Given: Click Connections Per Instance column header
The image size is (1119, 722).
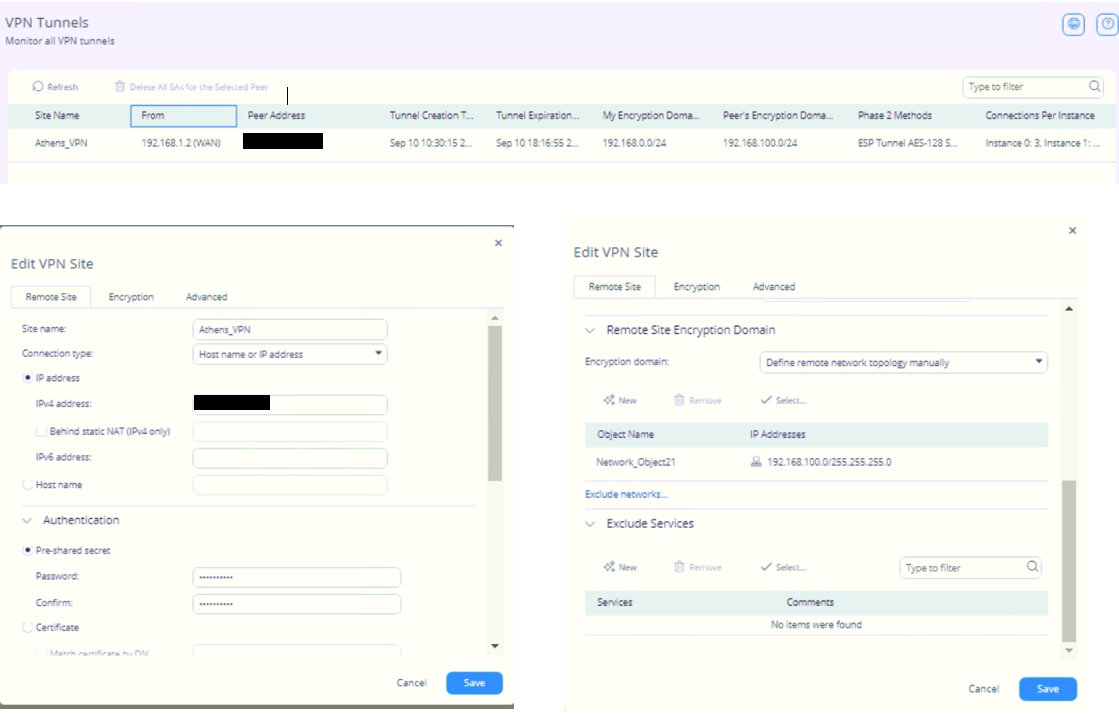Looking at the screenshot, I should [x=1039, y=116].
